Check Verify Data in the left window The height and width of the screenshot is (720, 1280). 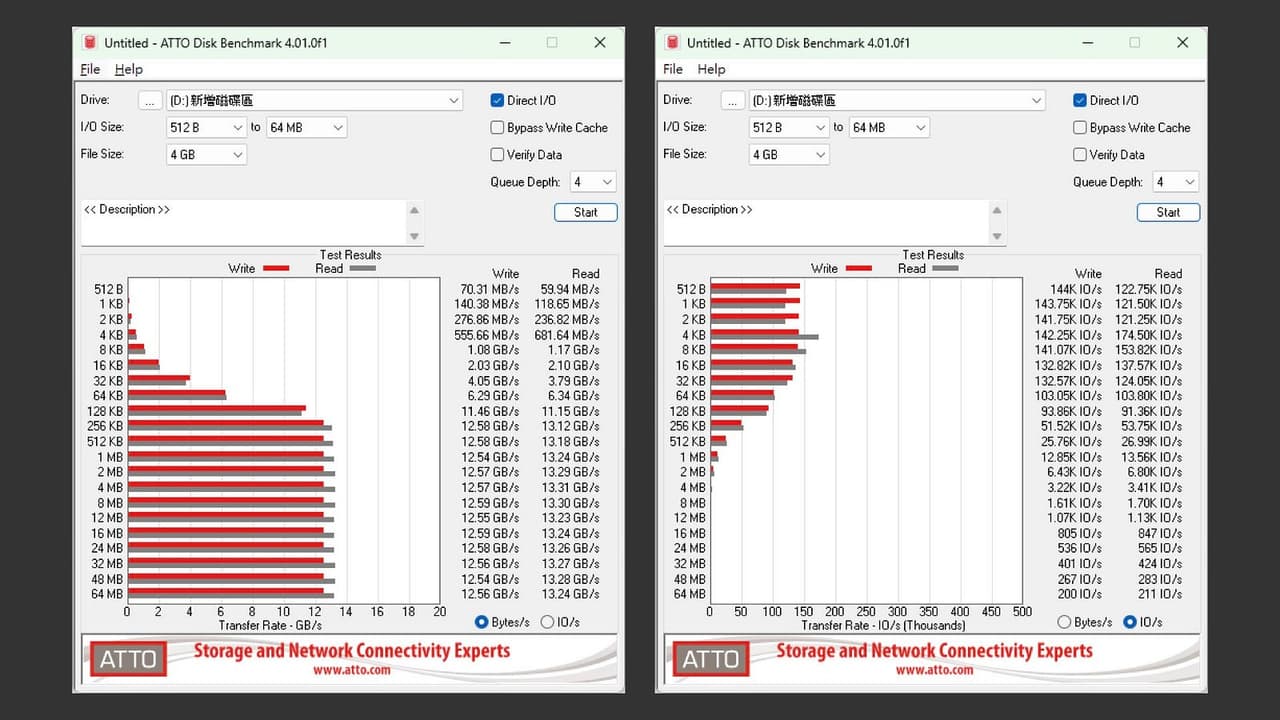tap(497, 154)
